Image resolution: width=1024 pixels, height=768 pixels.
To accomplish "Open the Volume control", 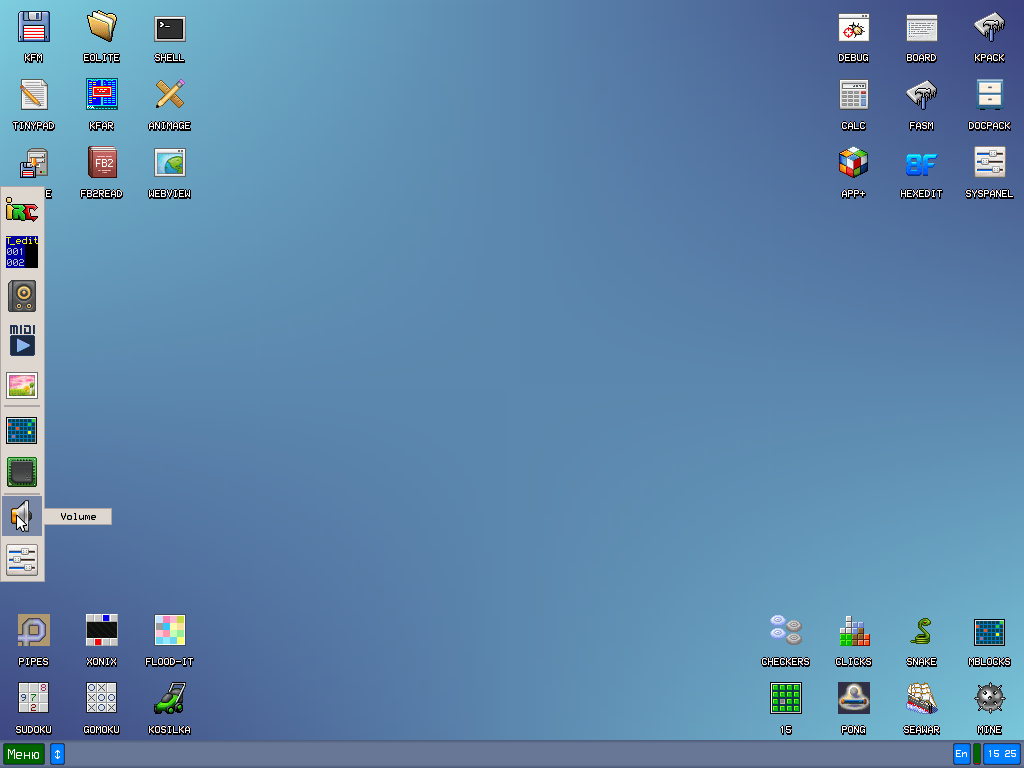I will tap(22, 516).
